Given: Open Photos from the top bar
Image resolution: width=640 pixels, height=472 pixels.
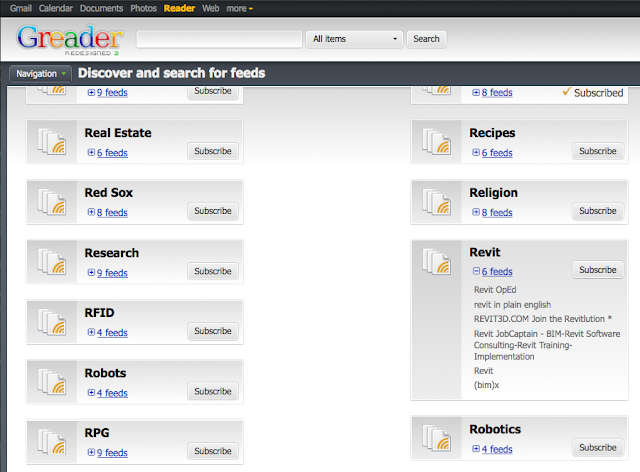Looking at the screenshot, I should pos(144,8).
